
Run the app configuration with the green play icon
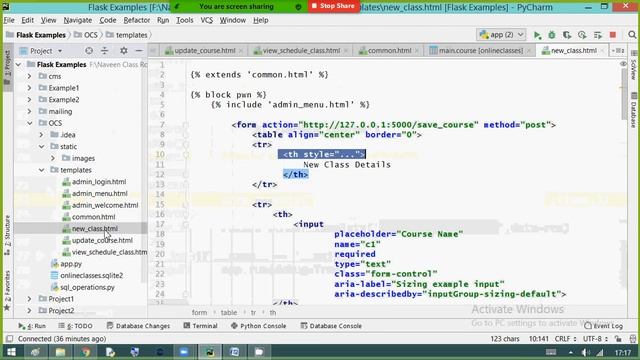click(537, 35)
